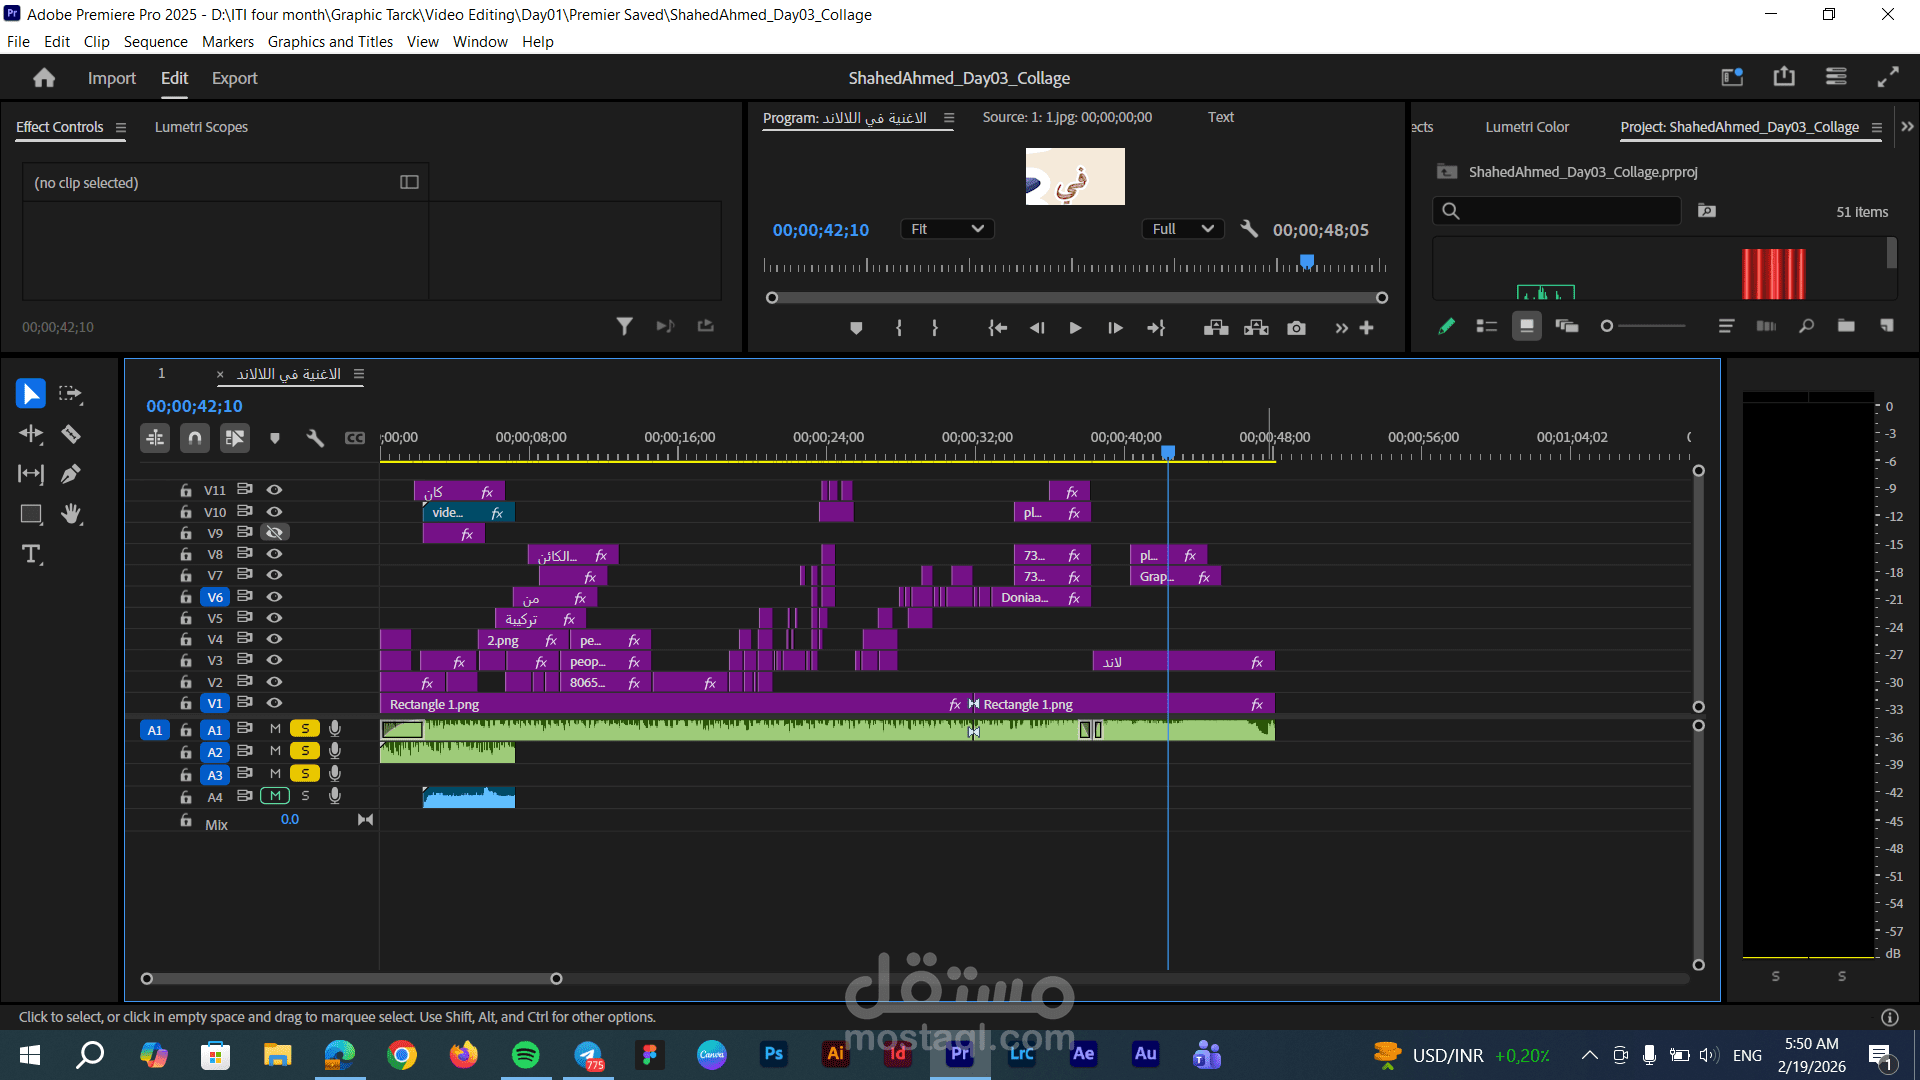The image size is (1920, 1080).
Task: Unmute audio track A4
Action: tap(275, 796)
